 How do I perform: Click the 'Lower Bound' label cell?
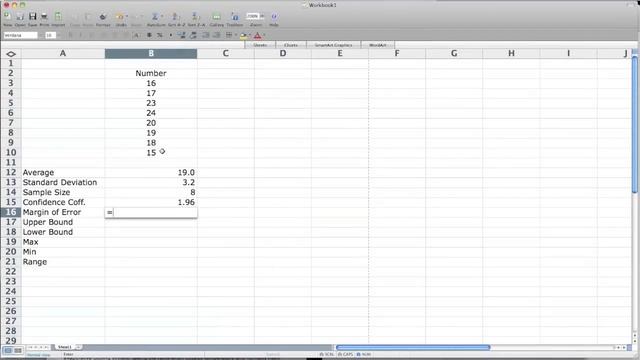click(63, 232)
